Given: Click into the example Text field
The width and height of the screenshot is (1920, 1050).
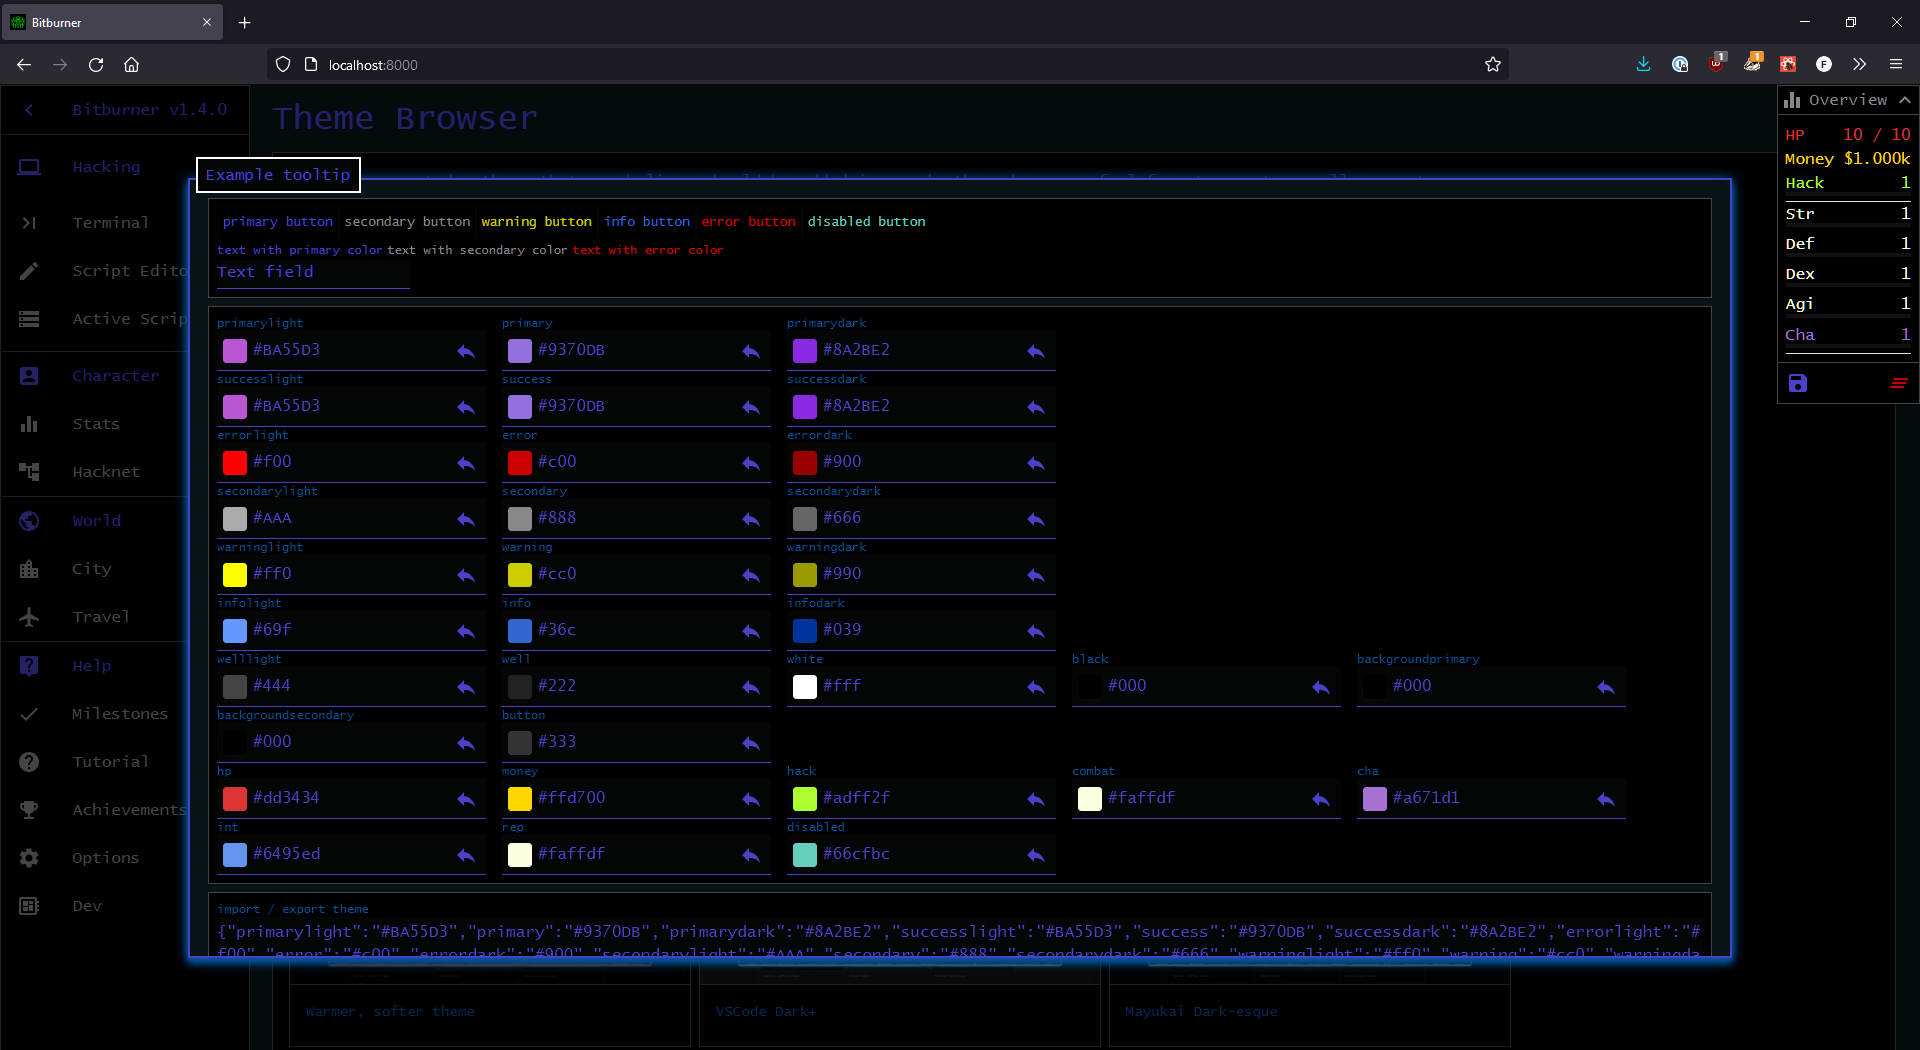Looking at the screenshot, I should tap(312, 273).
